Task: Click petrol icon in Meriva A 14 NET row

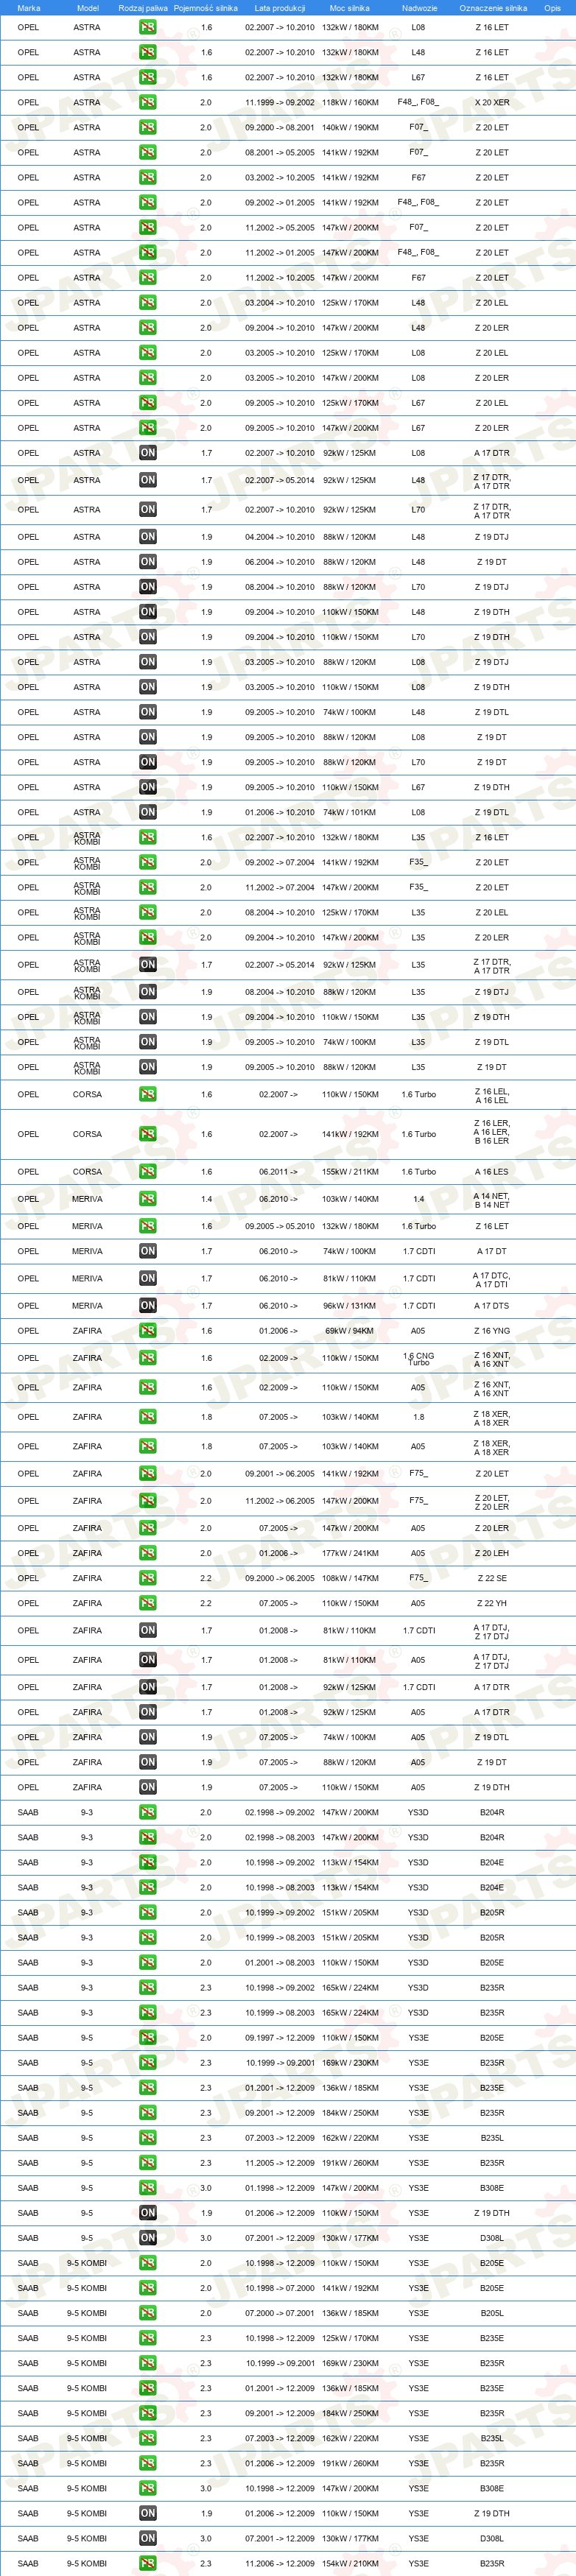Action: (148, 1199)
